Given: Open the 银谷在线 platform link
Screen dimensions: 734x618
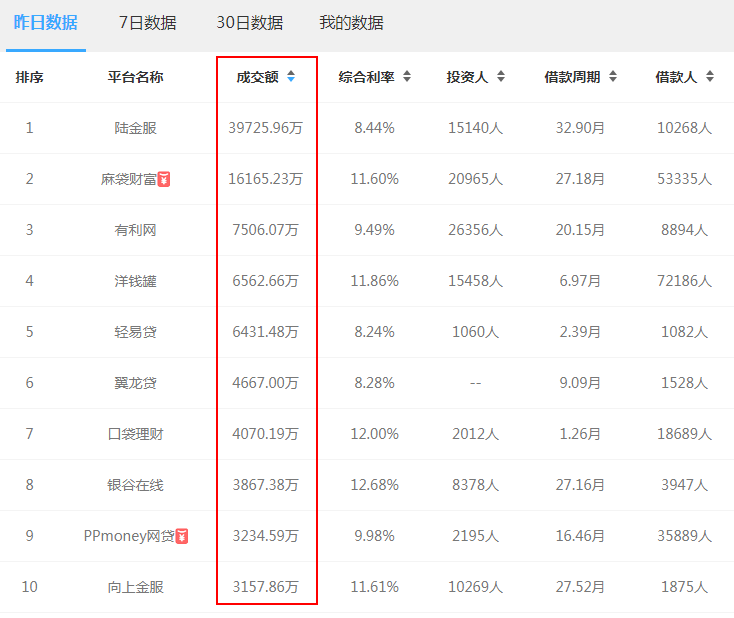Looking at the screenshot, I should 135,485.
